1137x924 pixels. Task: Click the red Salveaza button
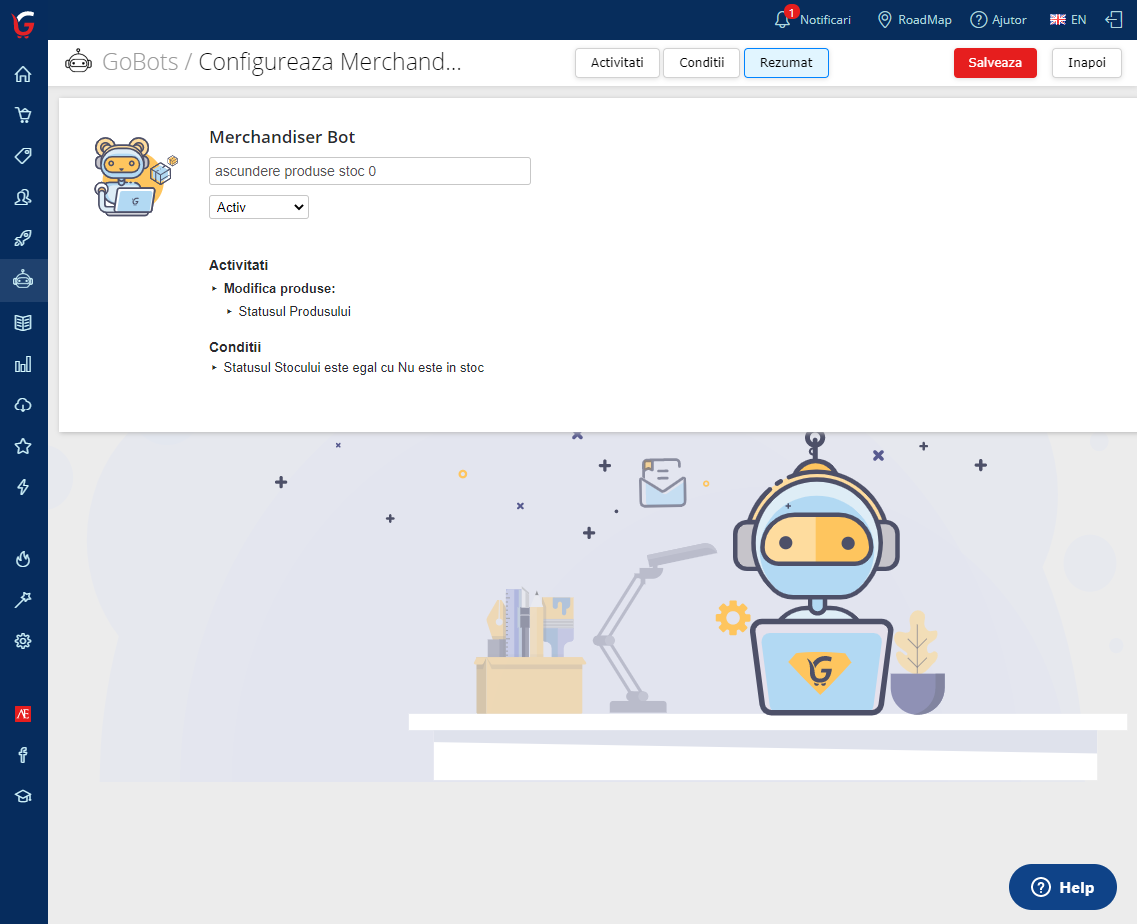click(x=995, y=62)
